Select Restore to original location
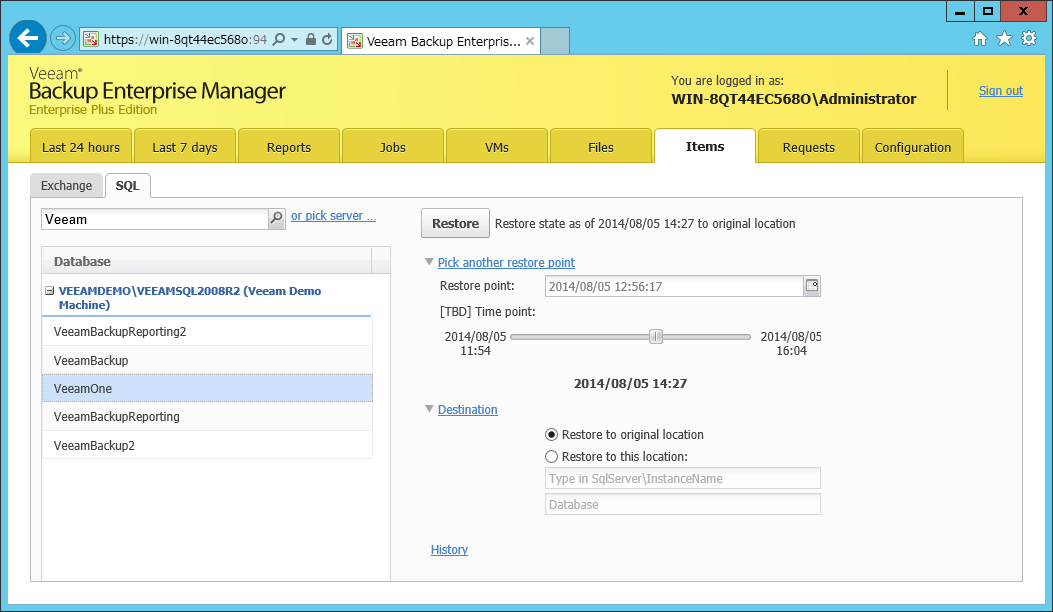 (551, 435)
